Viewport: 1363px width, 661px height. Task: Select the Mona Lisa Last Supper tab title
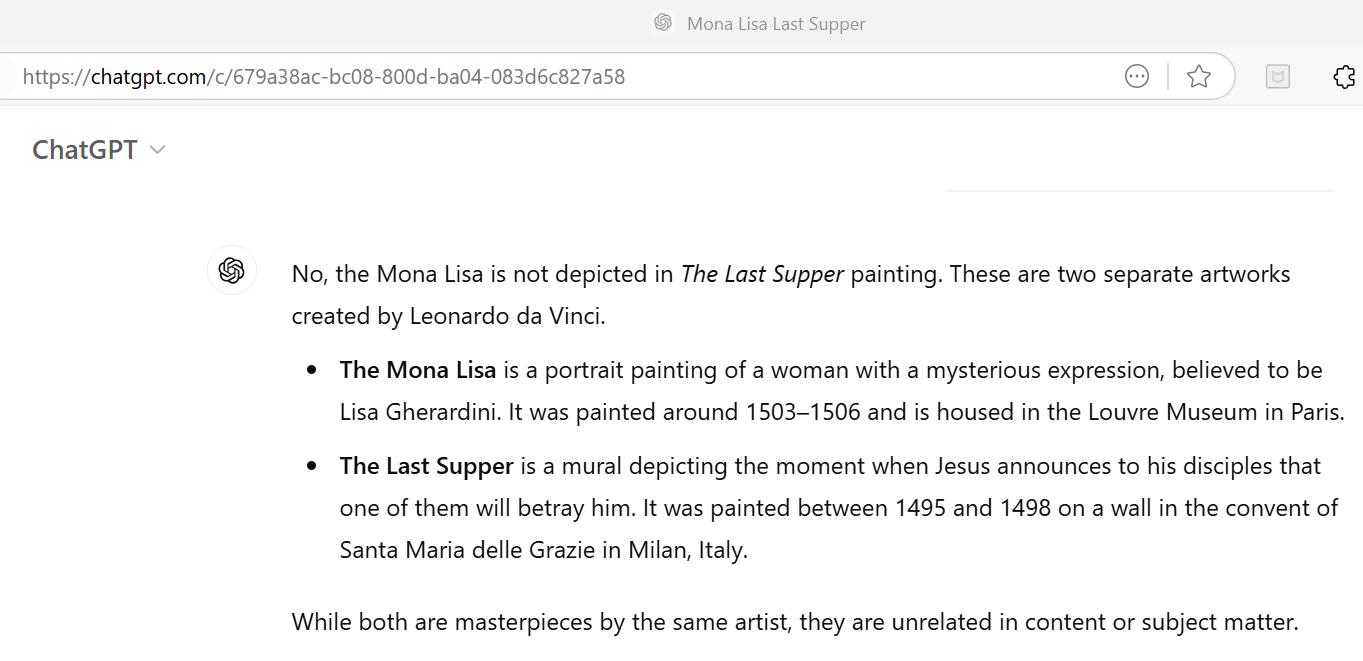click(776, 24)
